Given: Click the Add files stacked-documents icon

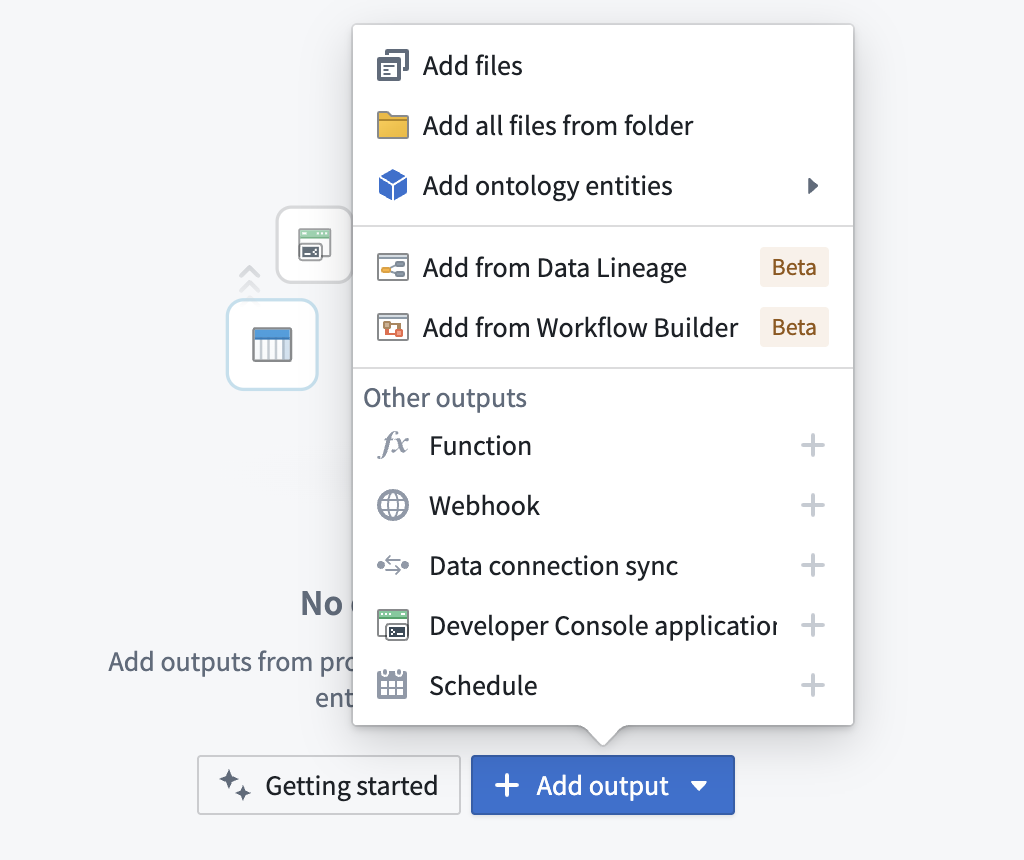Looking at the screenshot, I should pos(393,65).
